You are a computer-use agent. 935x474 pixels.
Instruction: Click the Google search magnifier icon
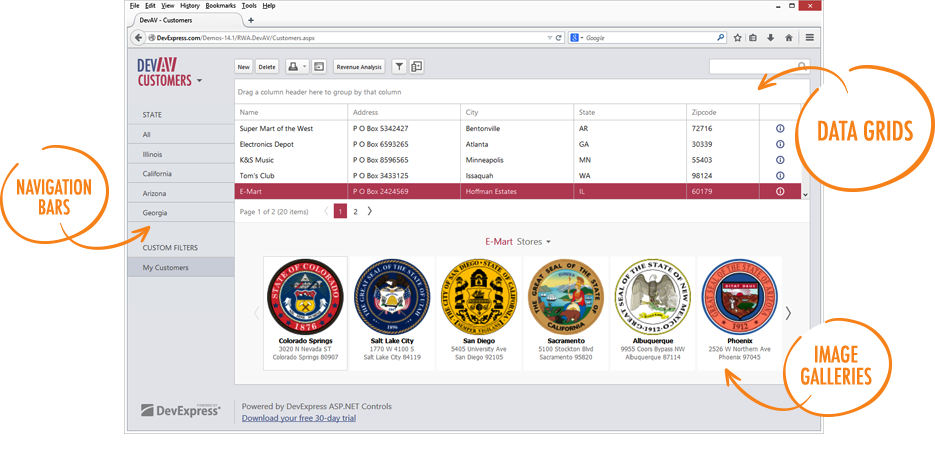720,38
